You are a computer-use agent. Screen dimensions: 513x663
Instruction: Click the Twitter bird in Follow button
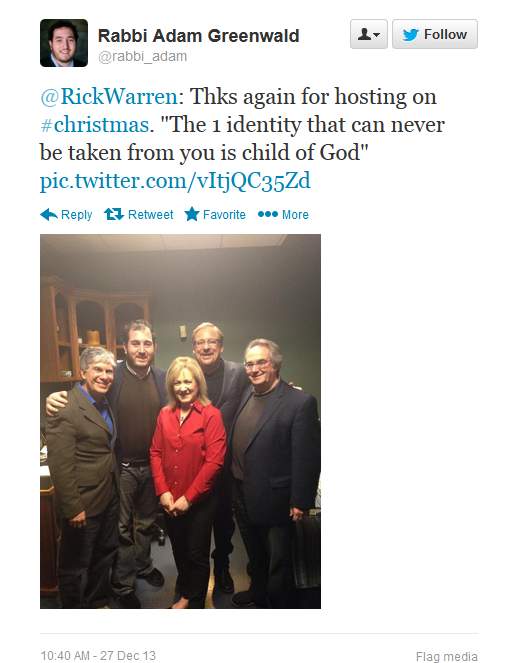click(410, 34)
